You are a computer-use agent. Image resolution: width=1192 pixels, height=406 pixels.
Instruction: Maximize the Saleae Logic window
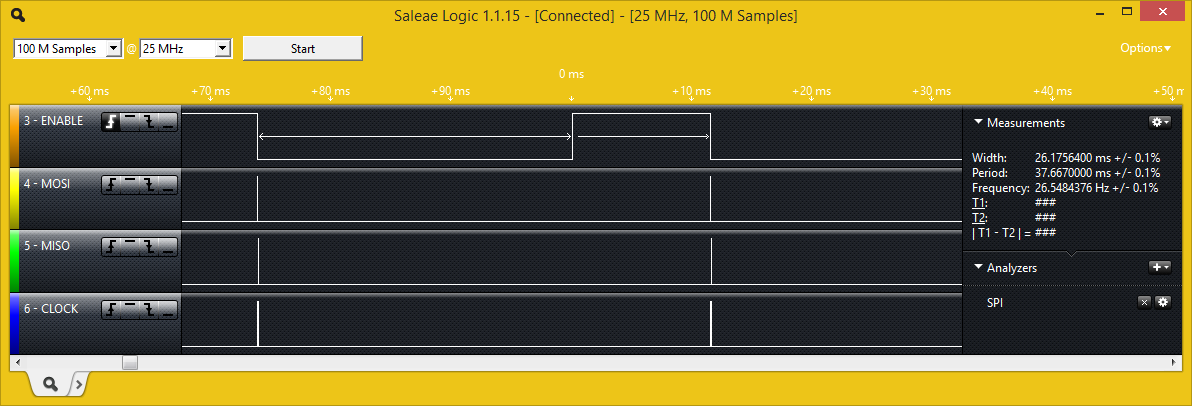[x=1127, y=11]
